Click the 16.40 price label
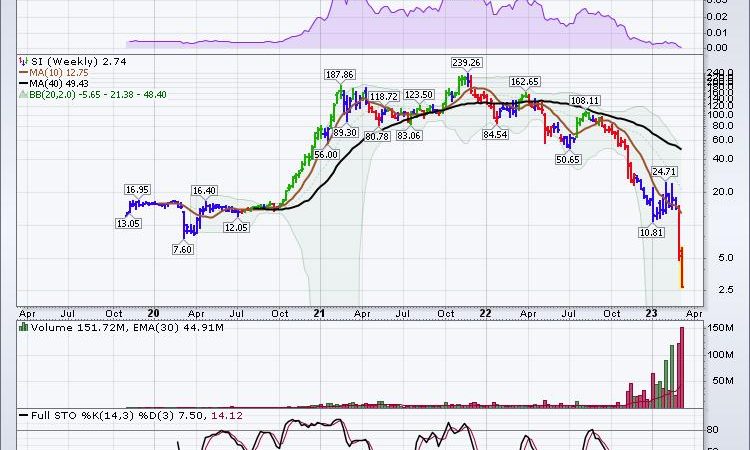The height and width of the screenshot is (450, 750). point(204,191)
